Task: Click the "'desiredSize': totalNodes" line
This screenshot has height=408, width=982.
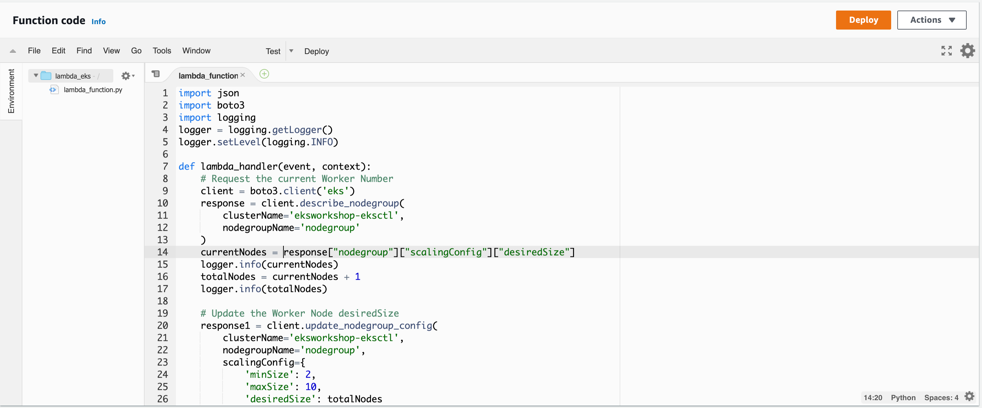Action: click(x=314, y=399)
